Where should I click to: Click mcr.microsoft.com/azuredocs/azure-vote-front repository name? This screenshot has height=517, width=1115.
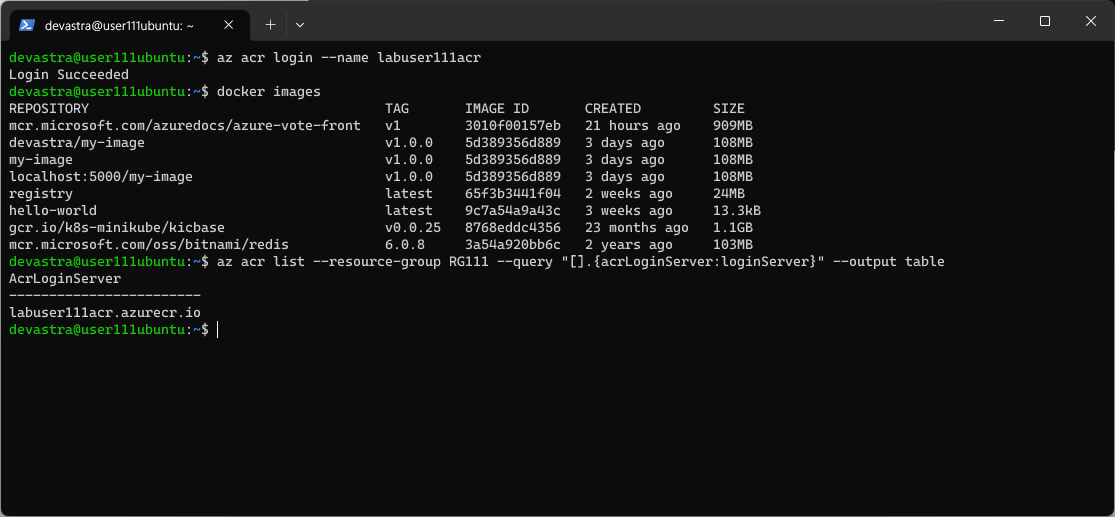click(185, 126)
